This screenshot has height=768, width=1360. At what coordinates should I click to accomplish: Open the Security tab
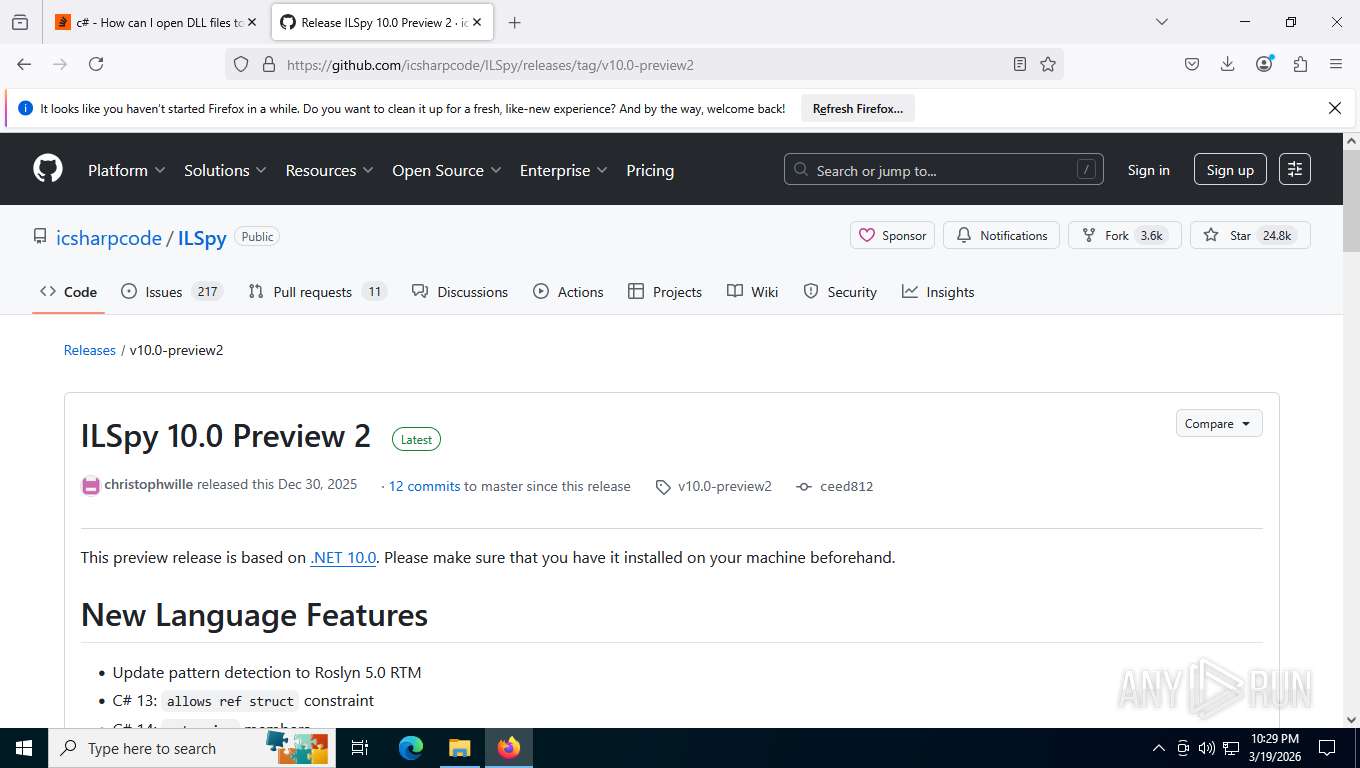(x=840, y=292)
